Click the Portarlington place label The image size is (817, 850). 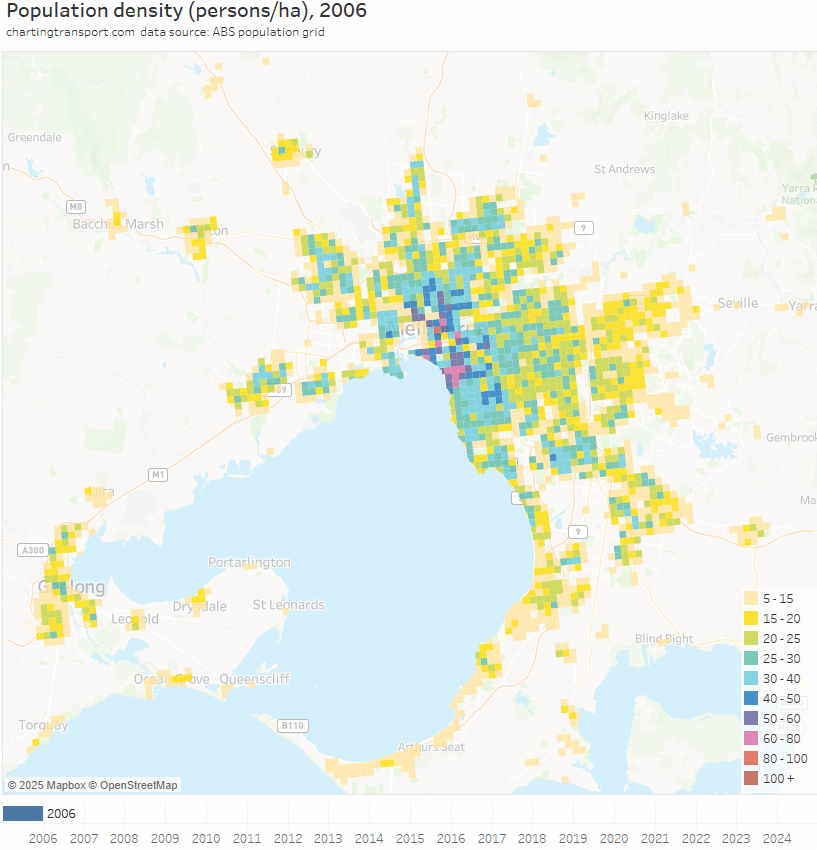[x=249, y=562]
